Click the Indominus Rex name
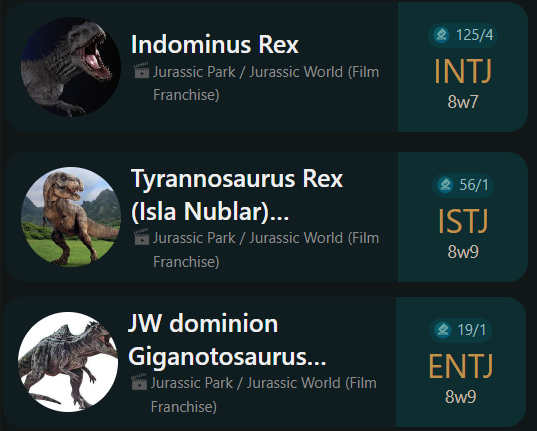This screenshot has height=431, width=537. click(x=215, y=45)
